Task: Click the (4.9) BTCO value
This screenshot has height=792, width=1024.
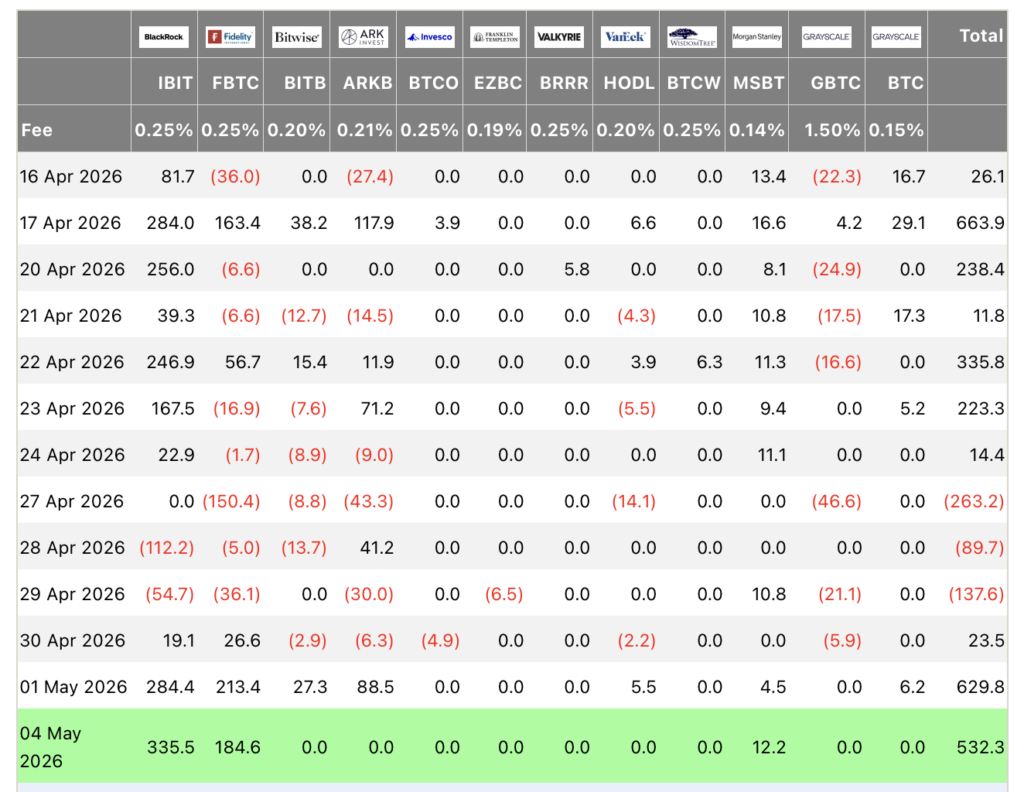Action: click(440, 640)
